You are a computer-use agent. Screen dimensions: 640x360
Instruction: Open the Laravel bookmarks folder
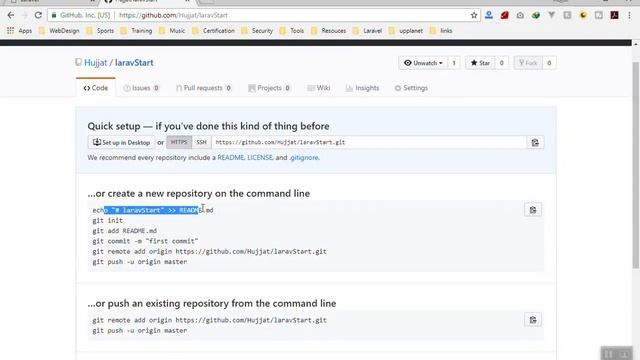[x=367, y=31]
